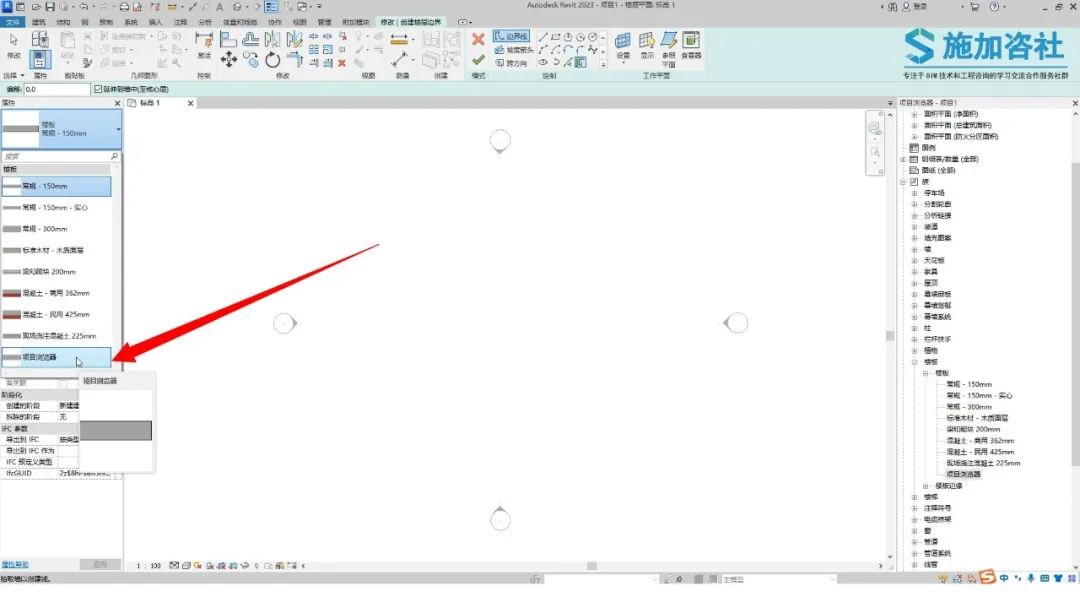Image resolution: width=1080 pixels, height=608 pixels.
Task: Toggle the 延伸到墙中(至核心层) checkbox
Action: 98,90
